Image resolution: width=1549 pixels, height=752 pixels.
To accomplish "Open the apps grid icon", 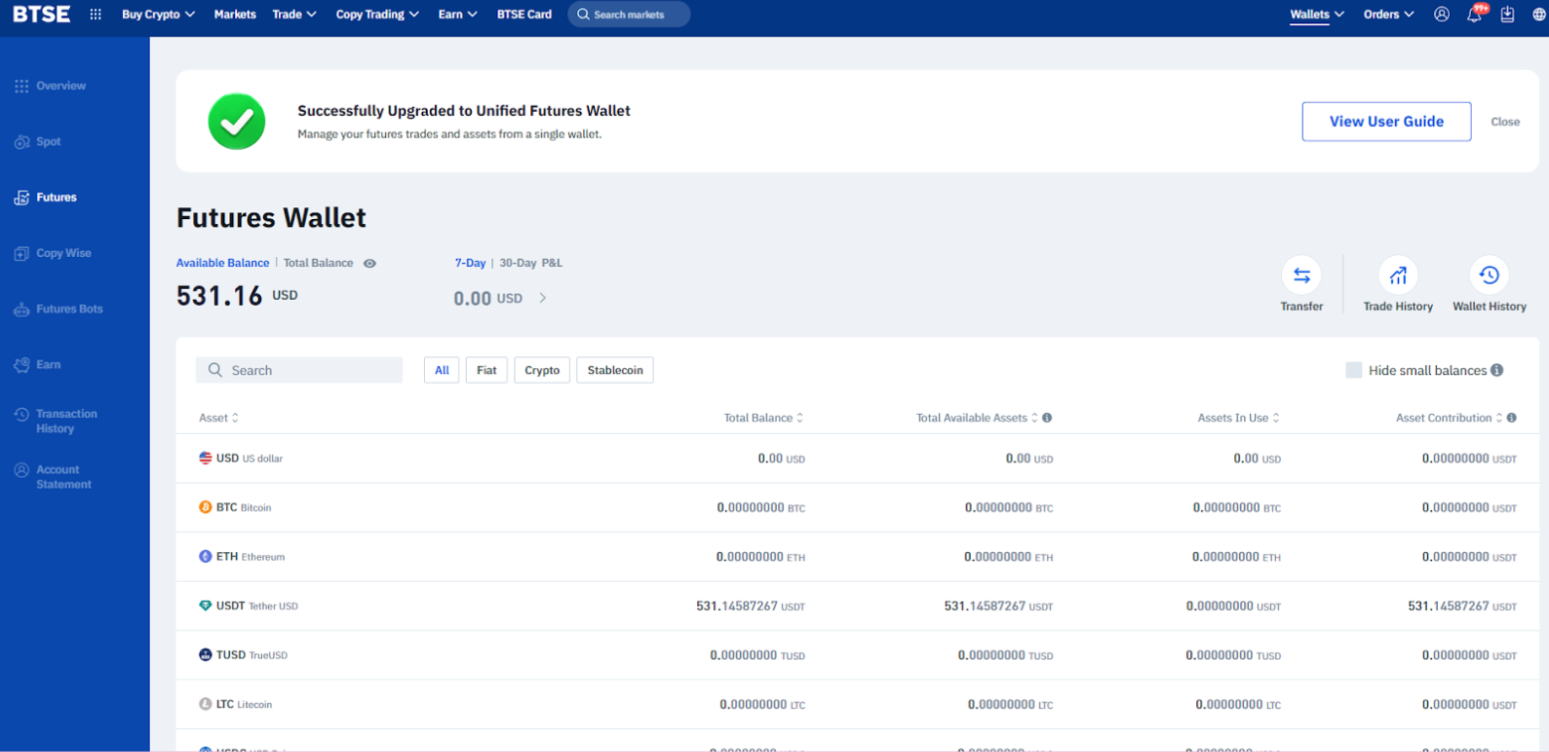I will tap(96, 15).
